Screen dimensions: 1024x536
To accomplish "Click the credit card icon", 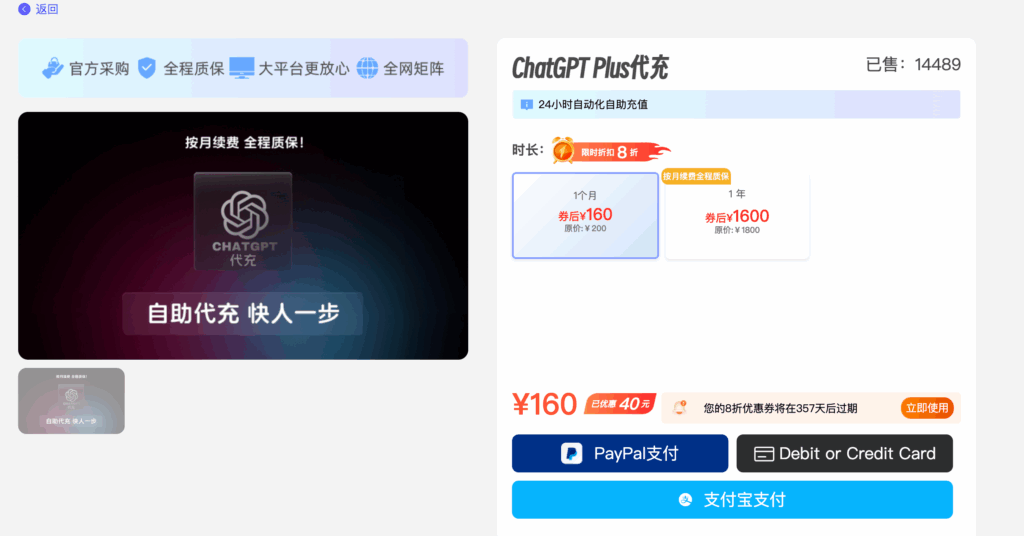I will (763, 454).
